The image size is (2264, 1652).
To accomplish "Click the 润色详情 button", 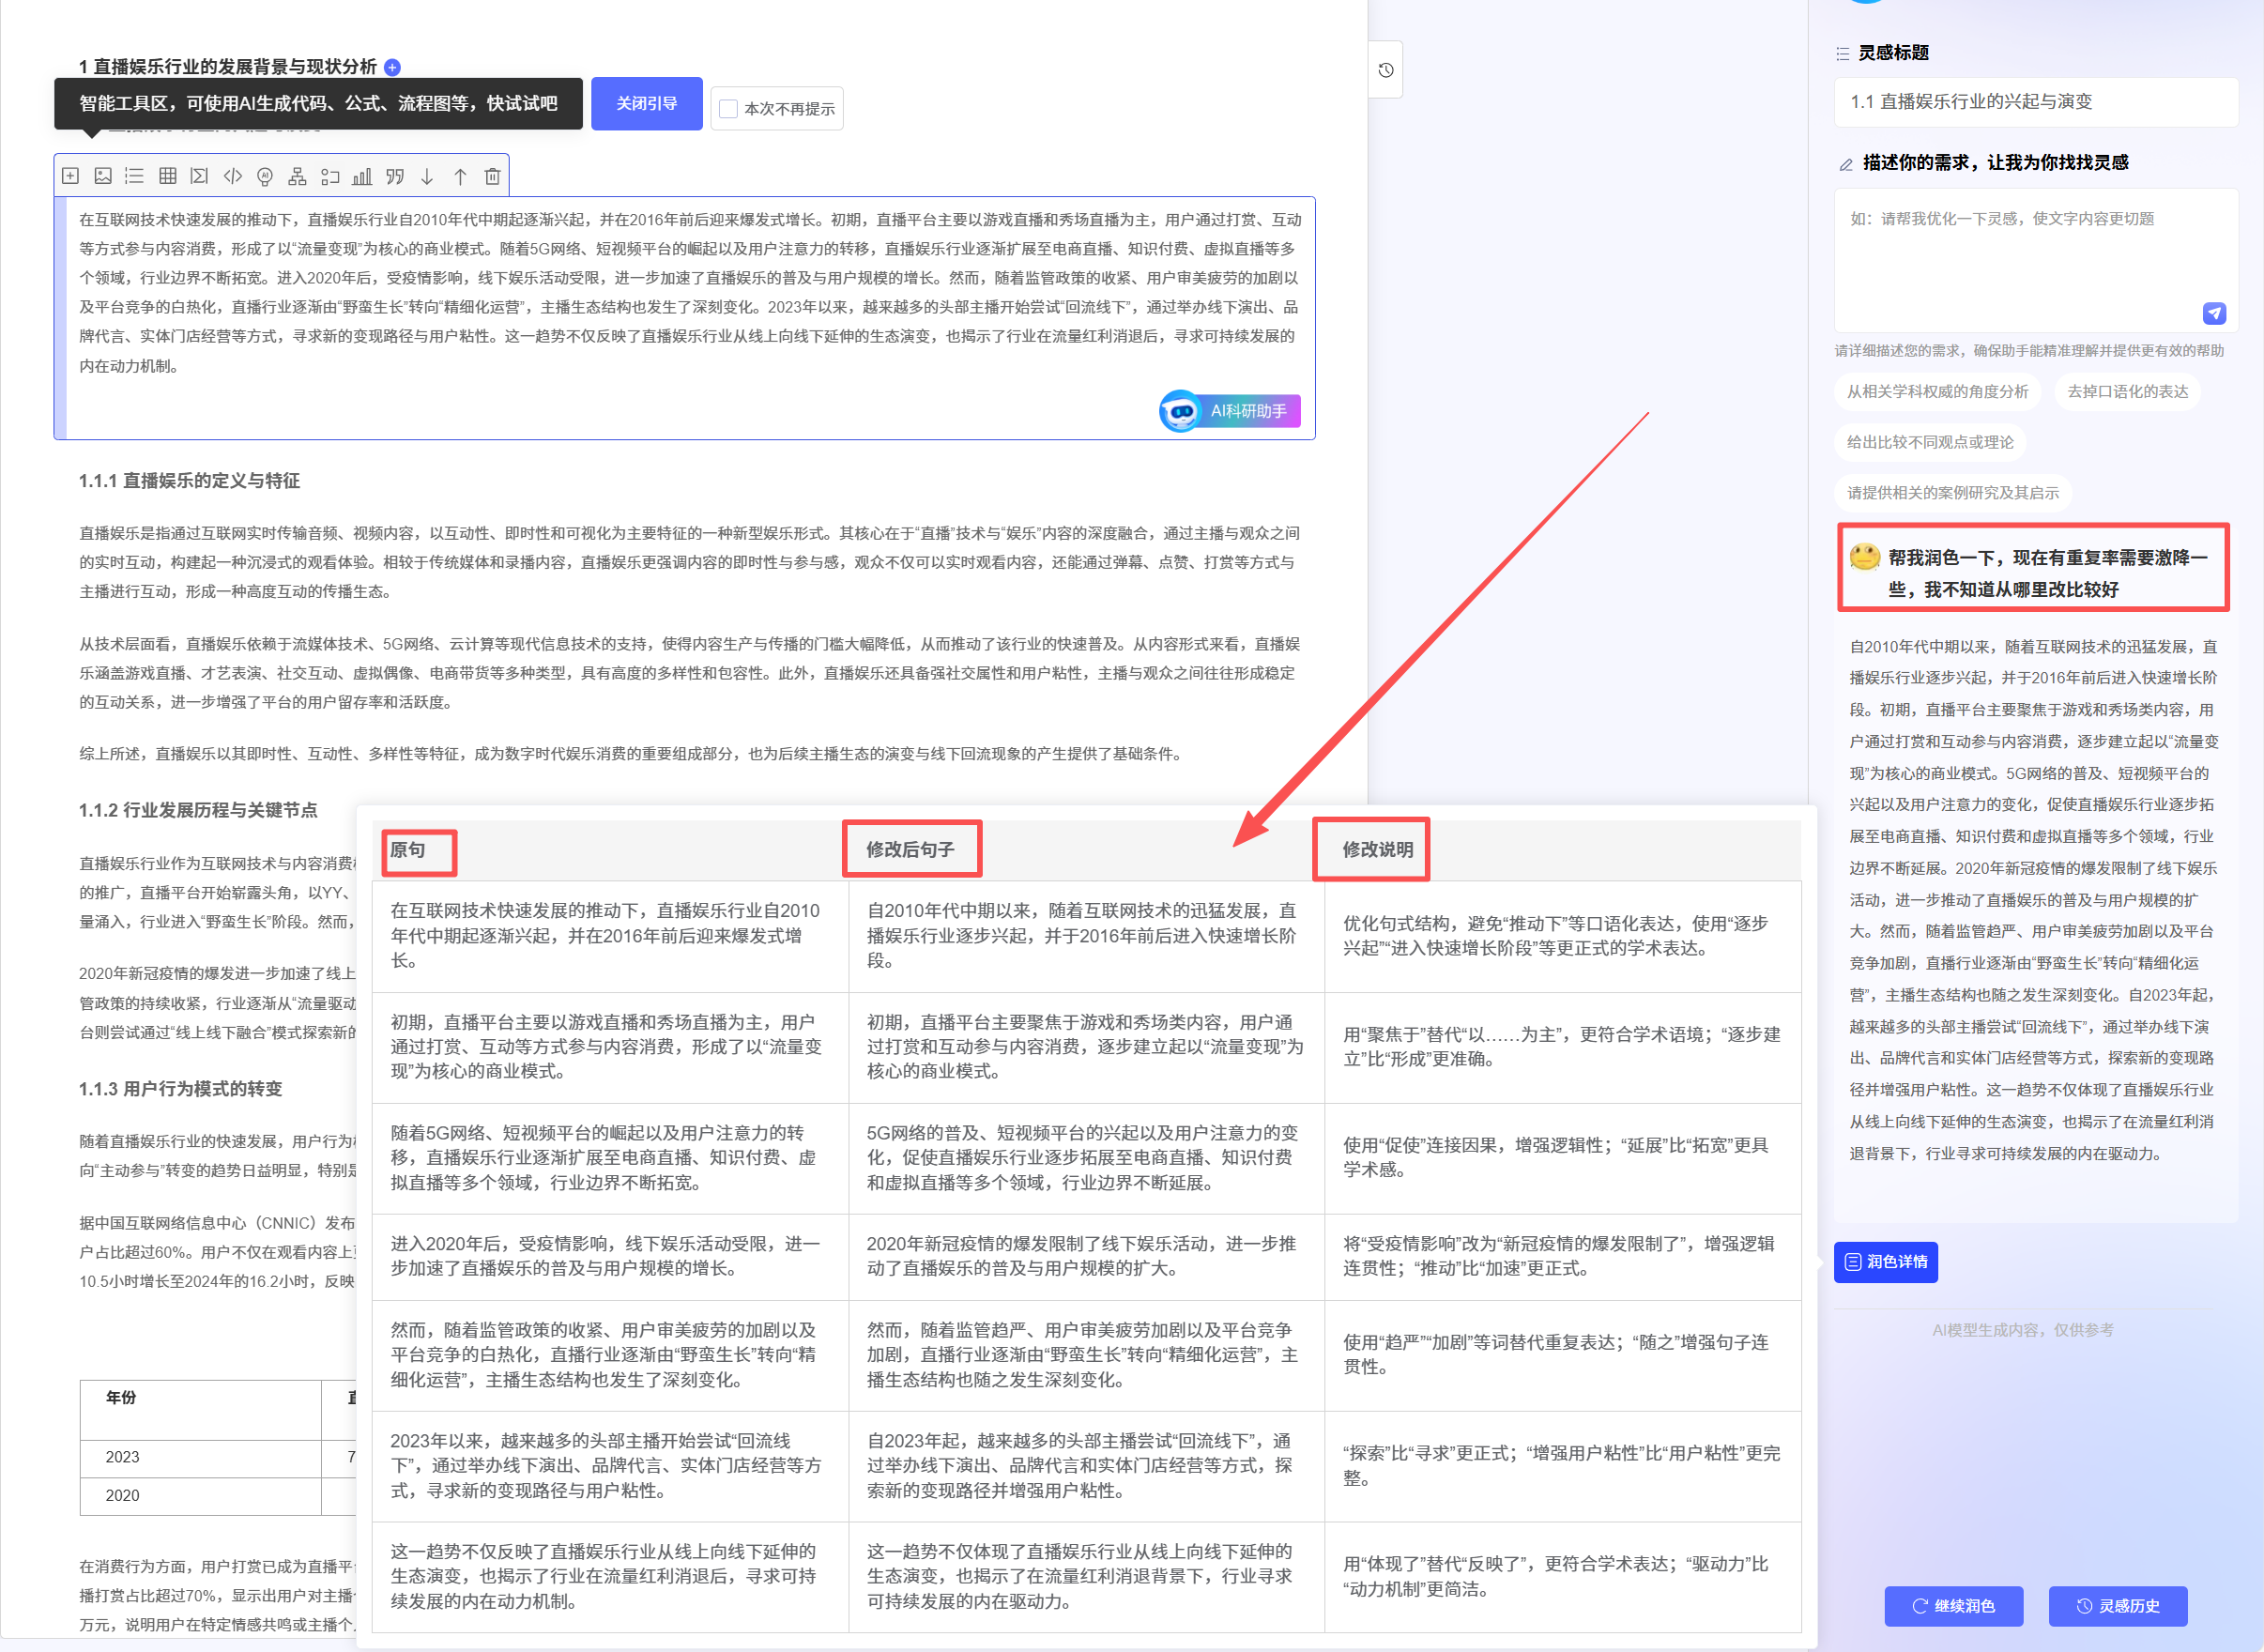I will tap(1885, 1262).
